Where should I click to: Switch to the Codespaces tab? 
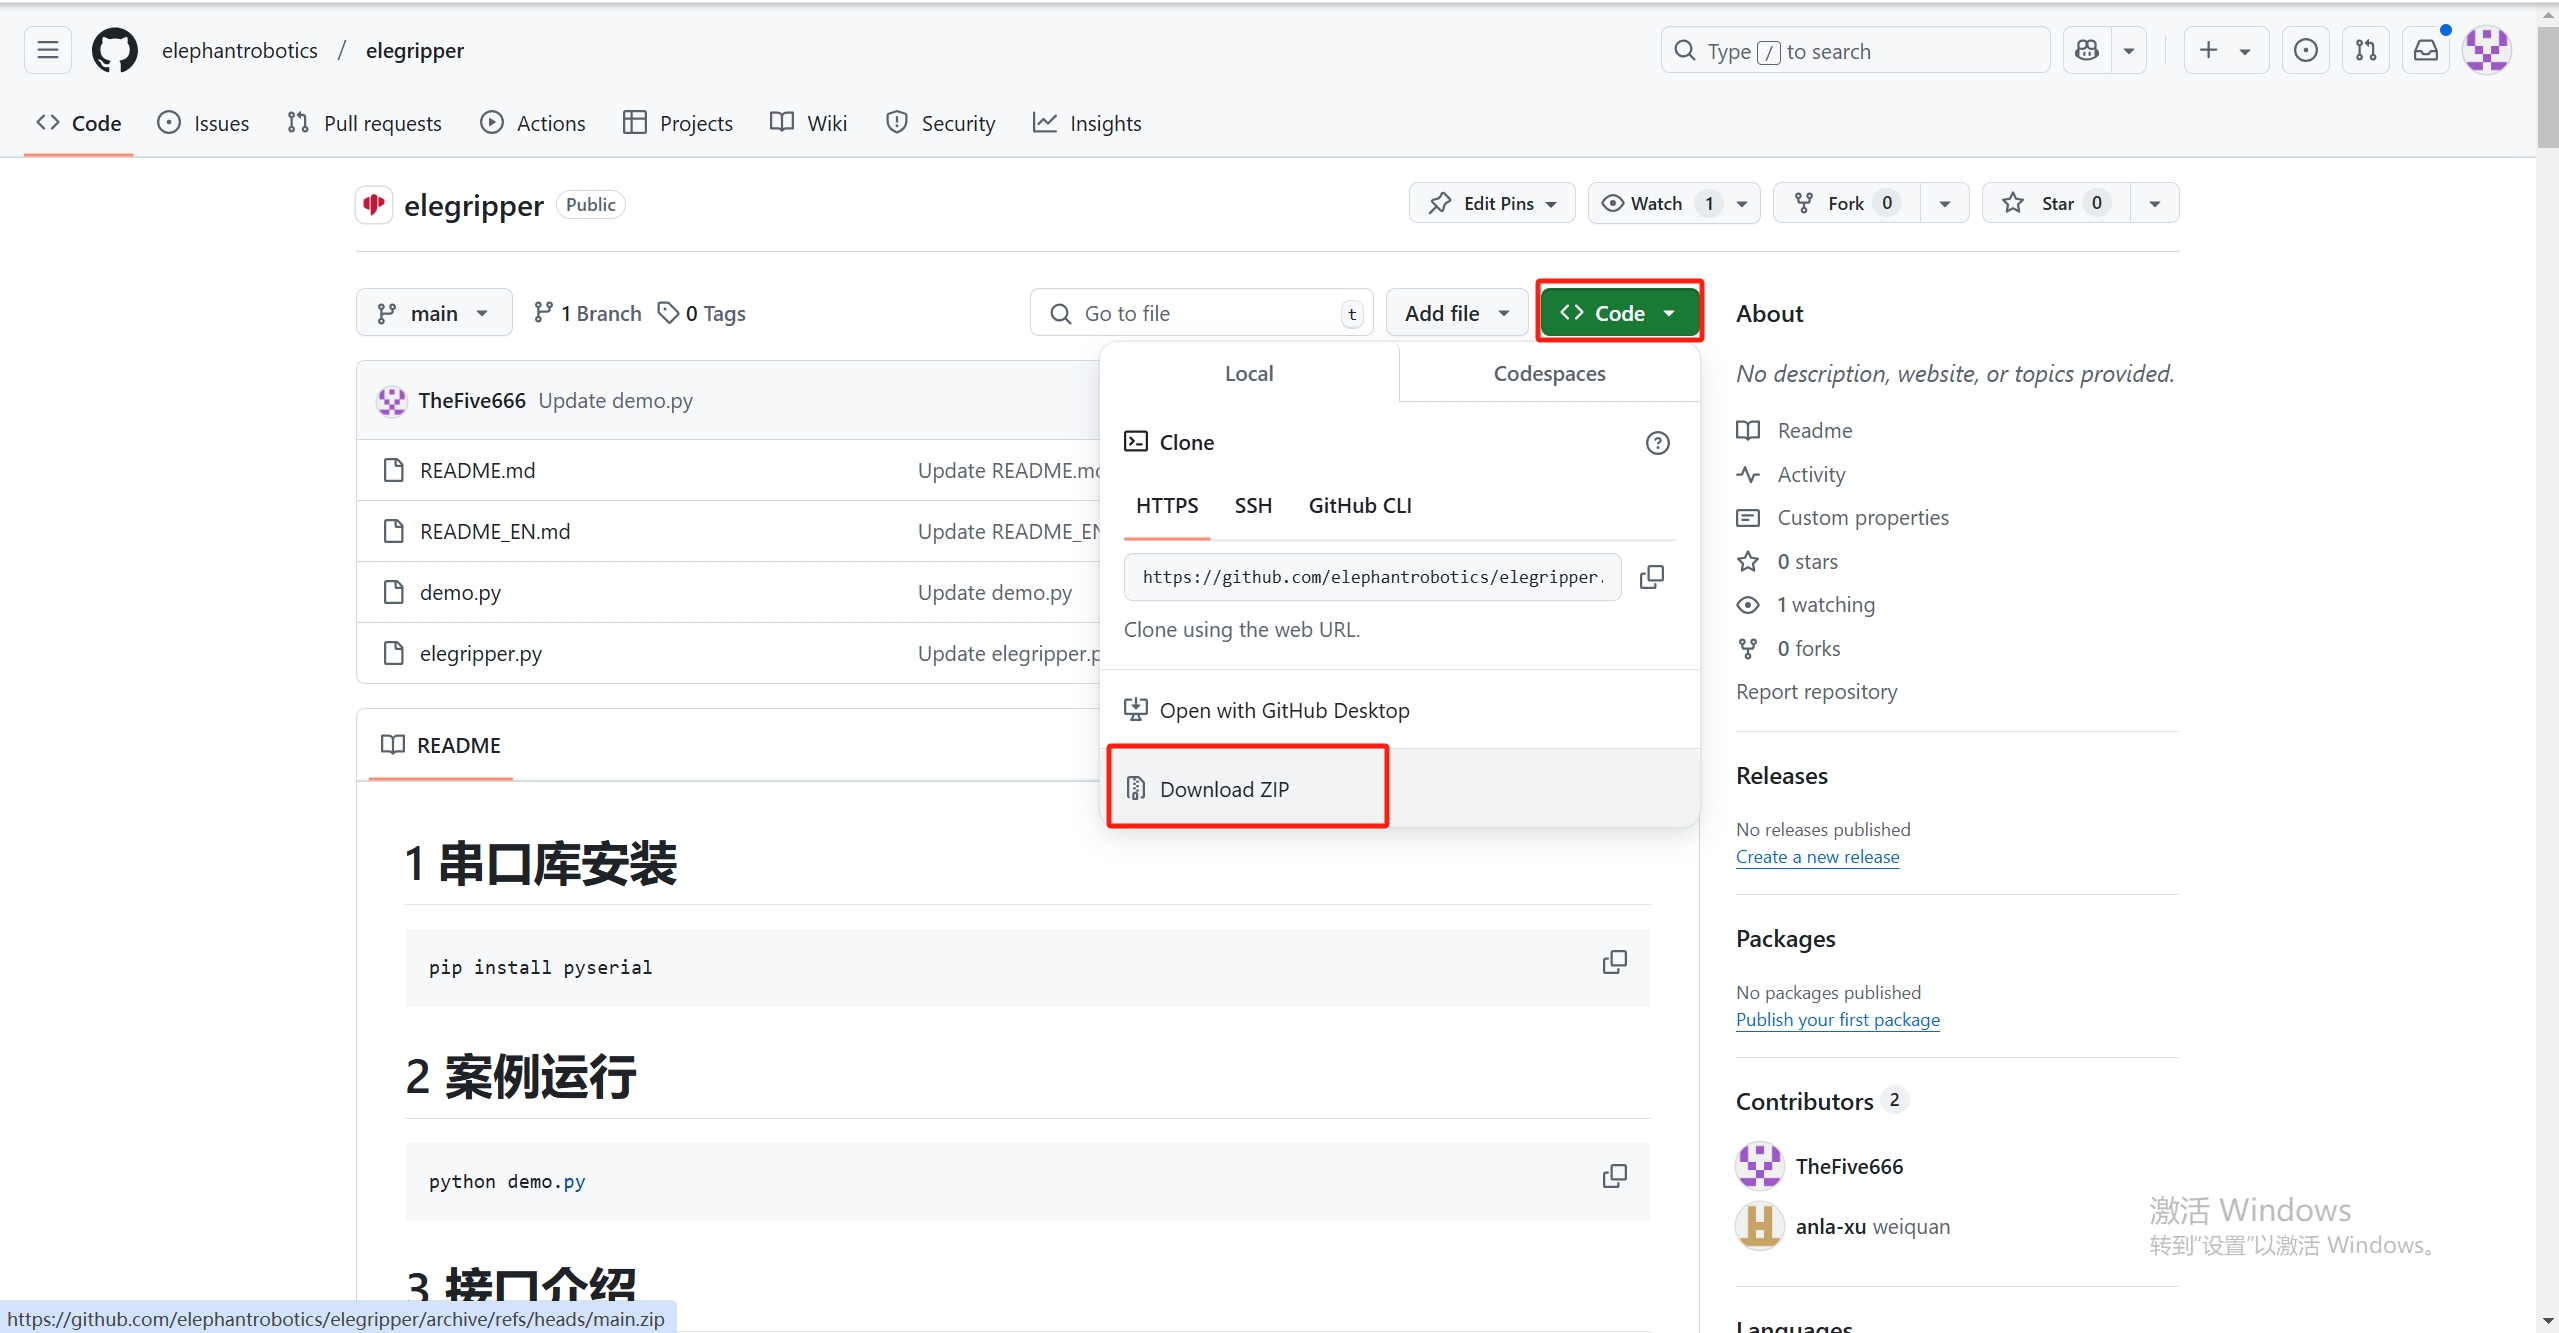coord(1549,373)
